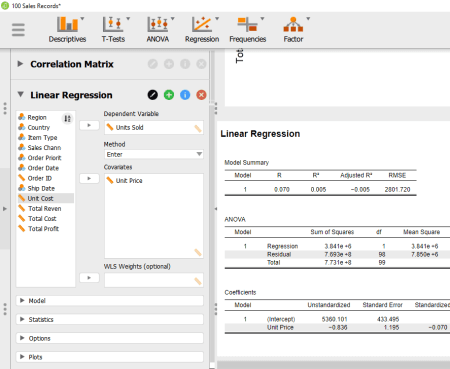Open the T-Tests analysis menu
Viewport: 450px width, 369px height.
[113, 29]
